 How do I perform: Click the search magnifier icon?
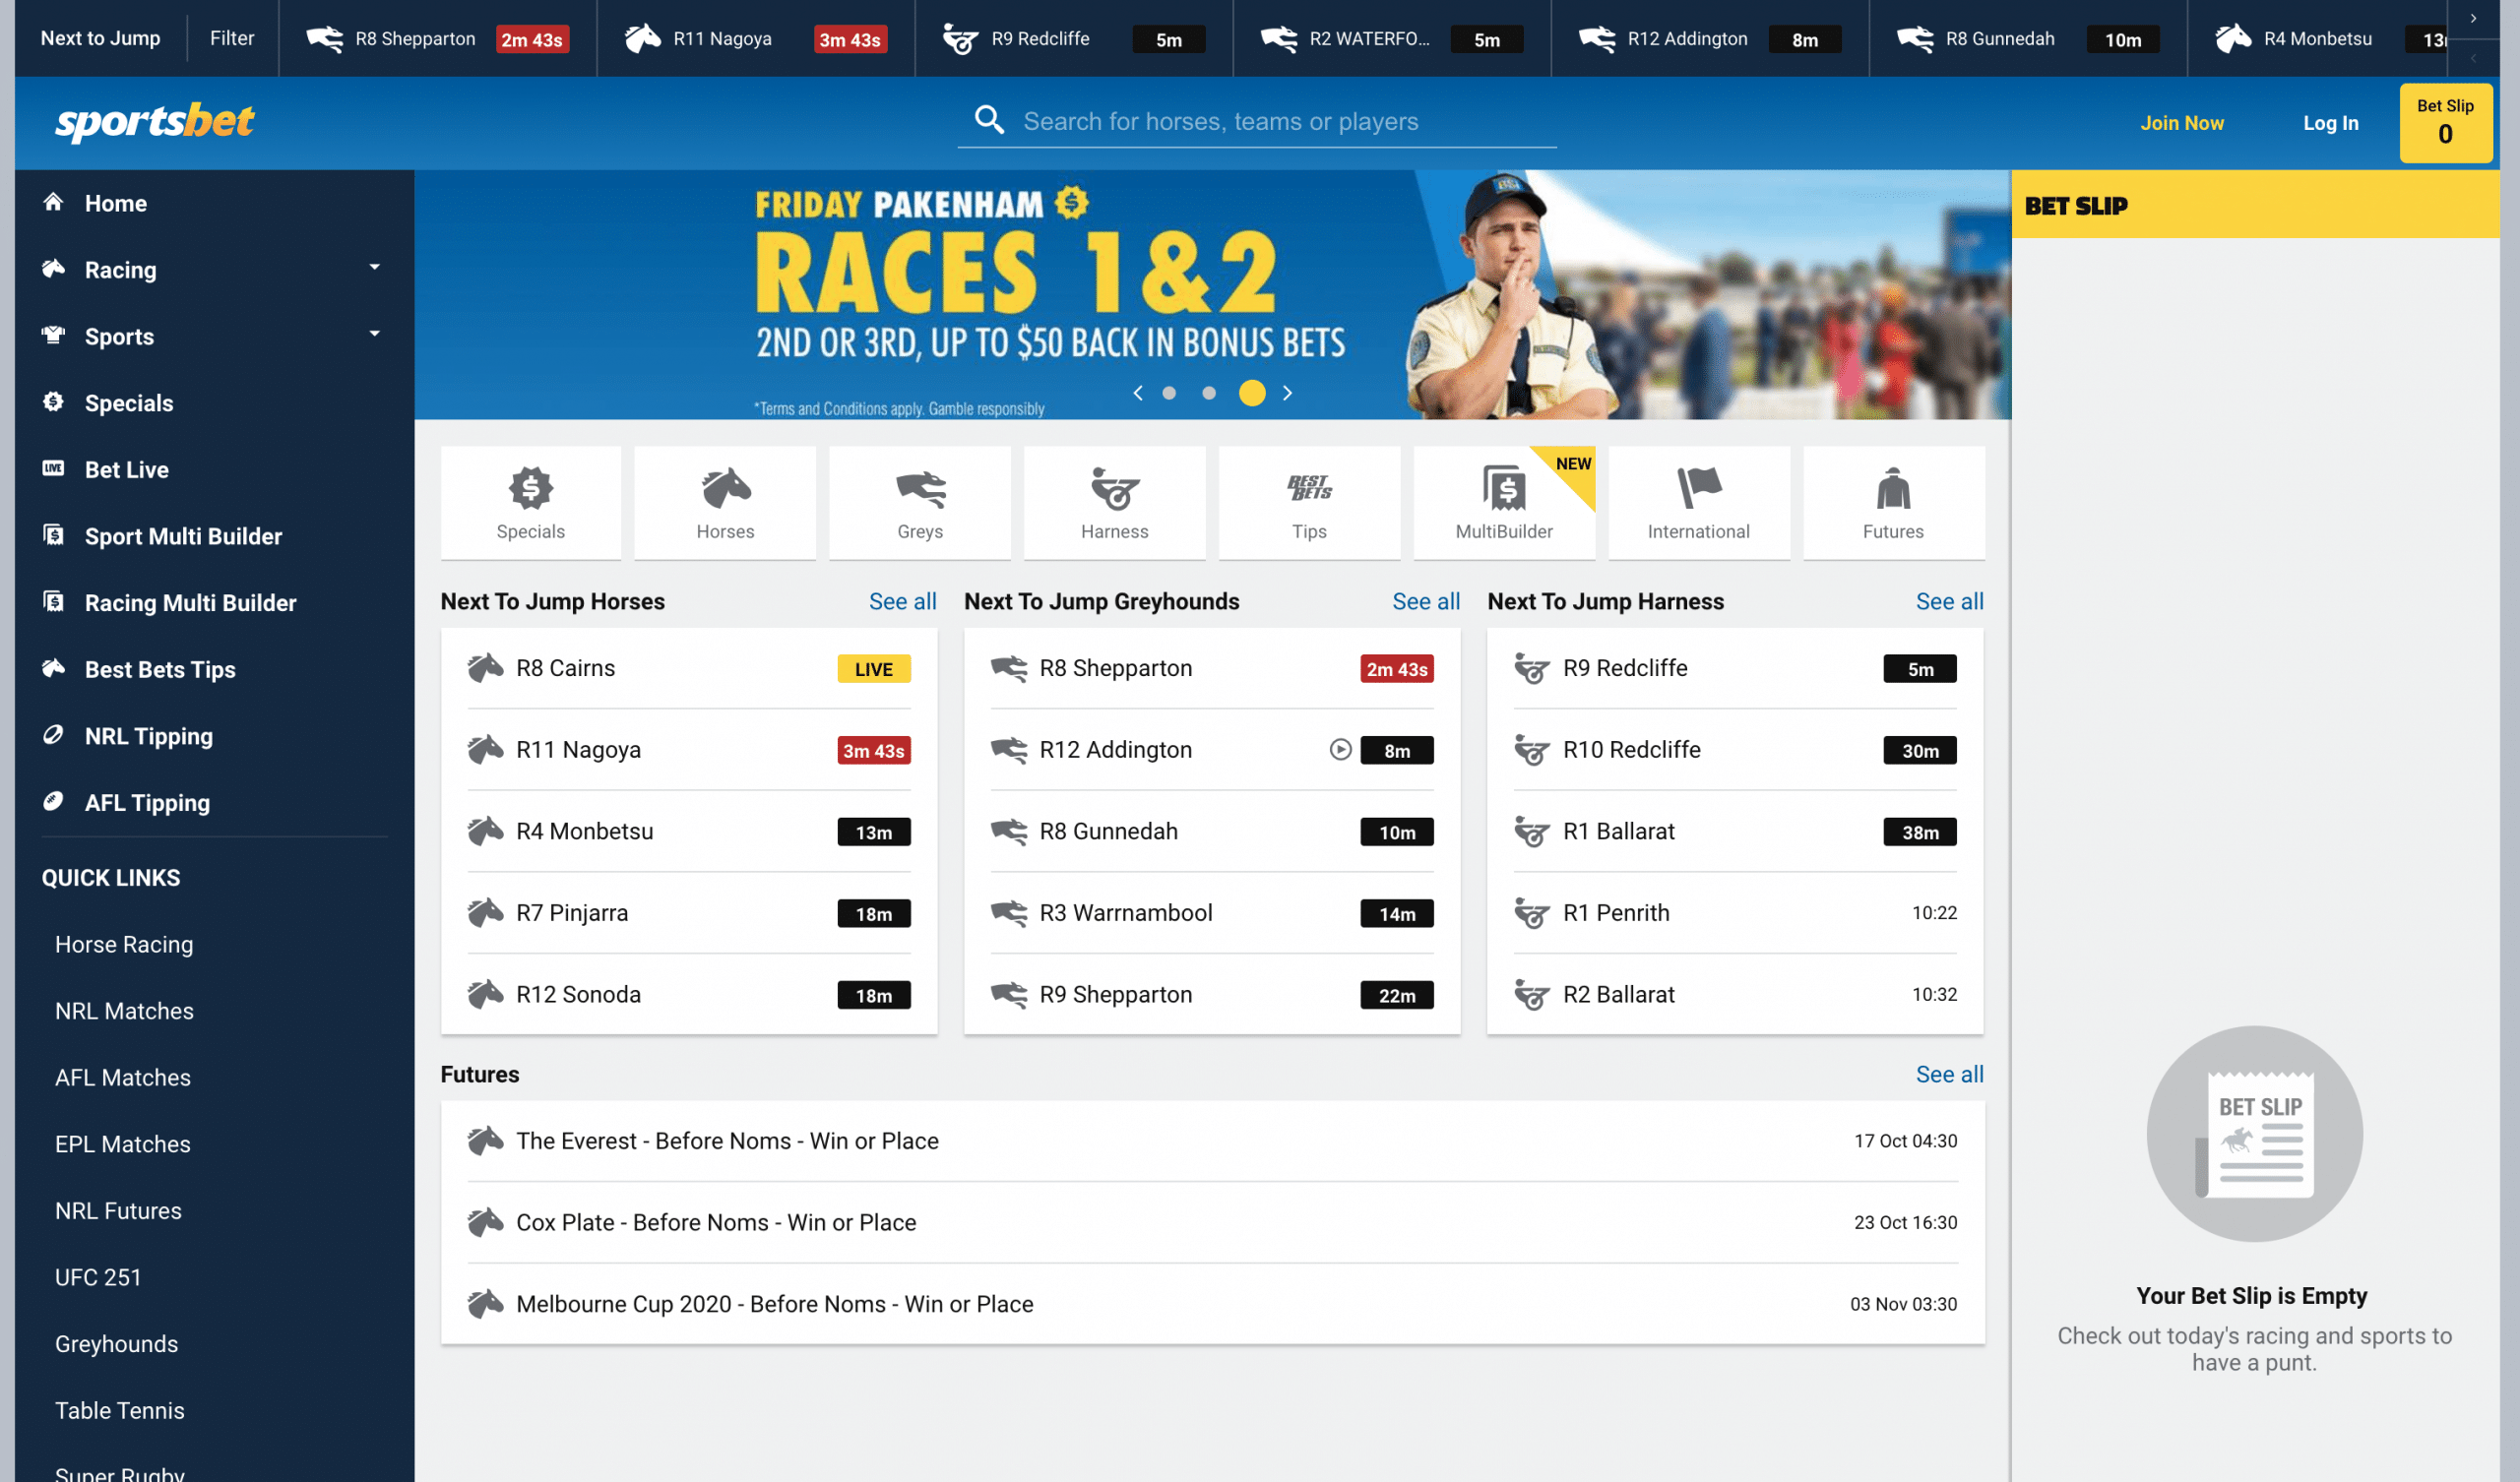(989, 120)
